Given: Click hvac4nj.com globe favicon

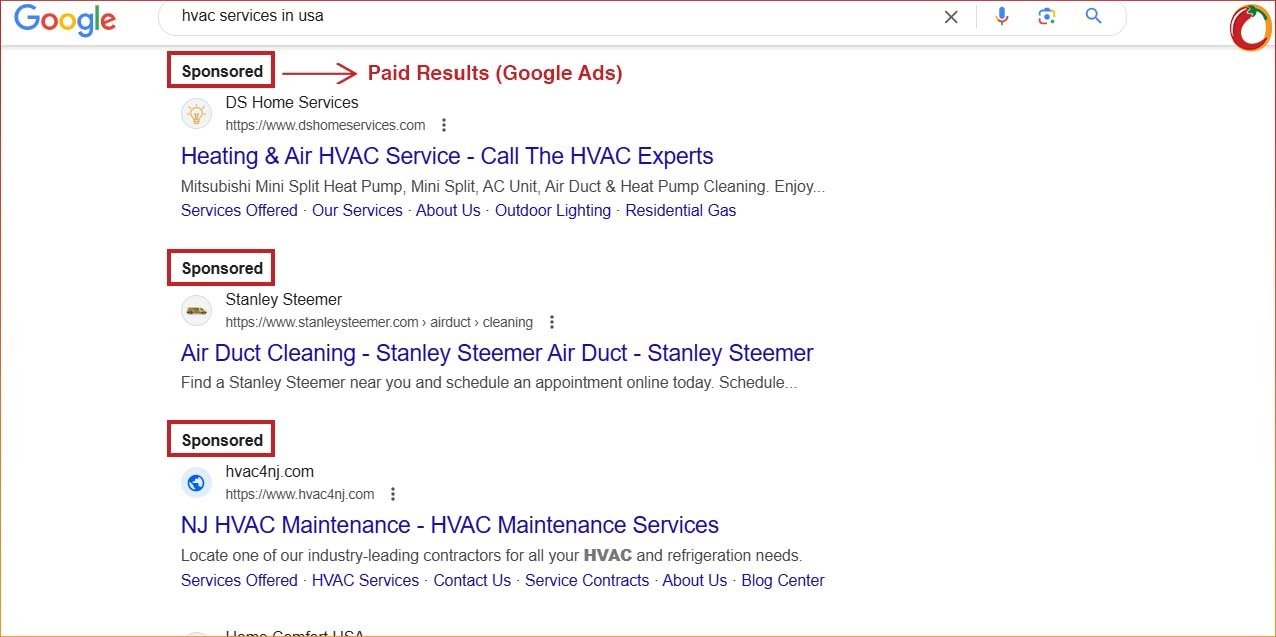Looking at the screenshot, I should 197,482.
